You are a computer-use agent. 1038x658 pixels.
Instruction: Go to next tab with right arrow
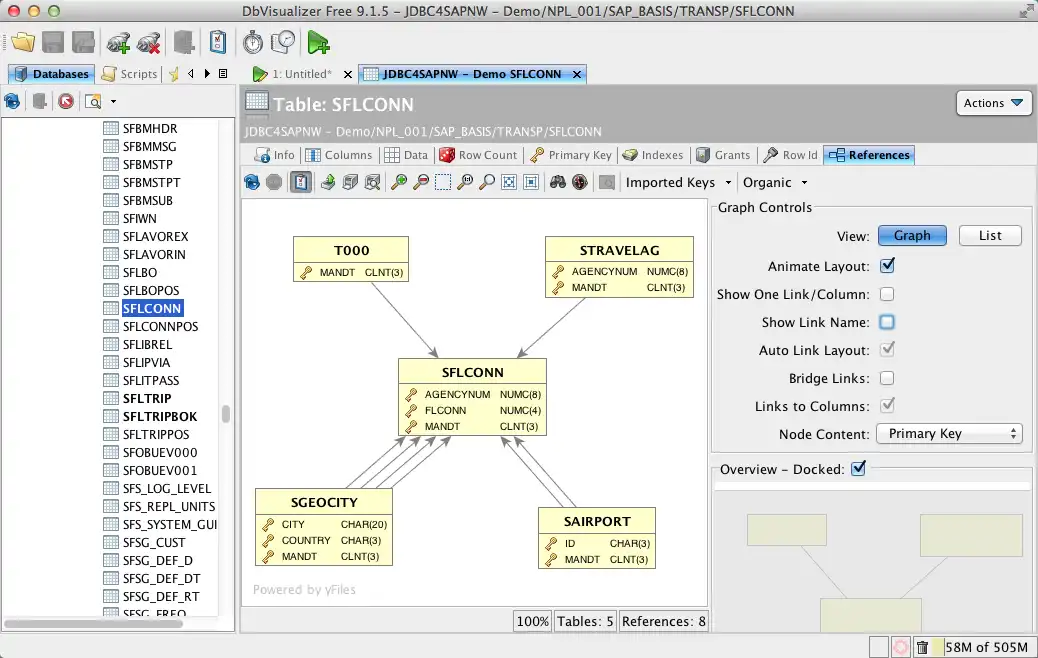(x=207, y=73)
